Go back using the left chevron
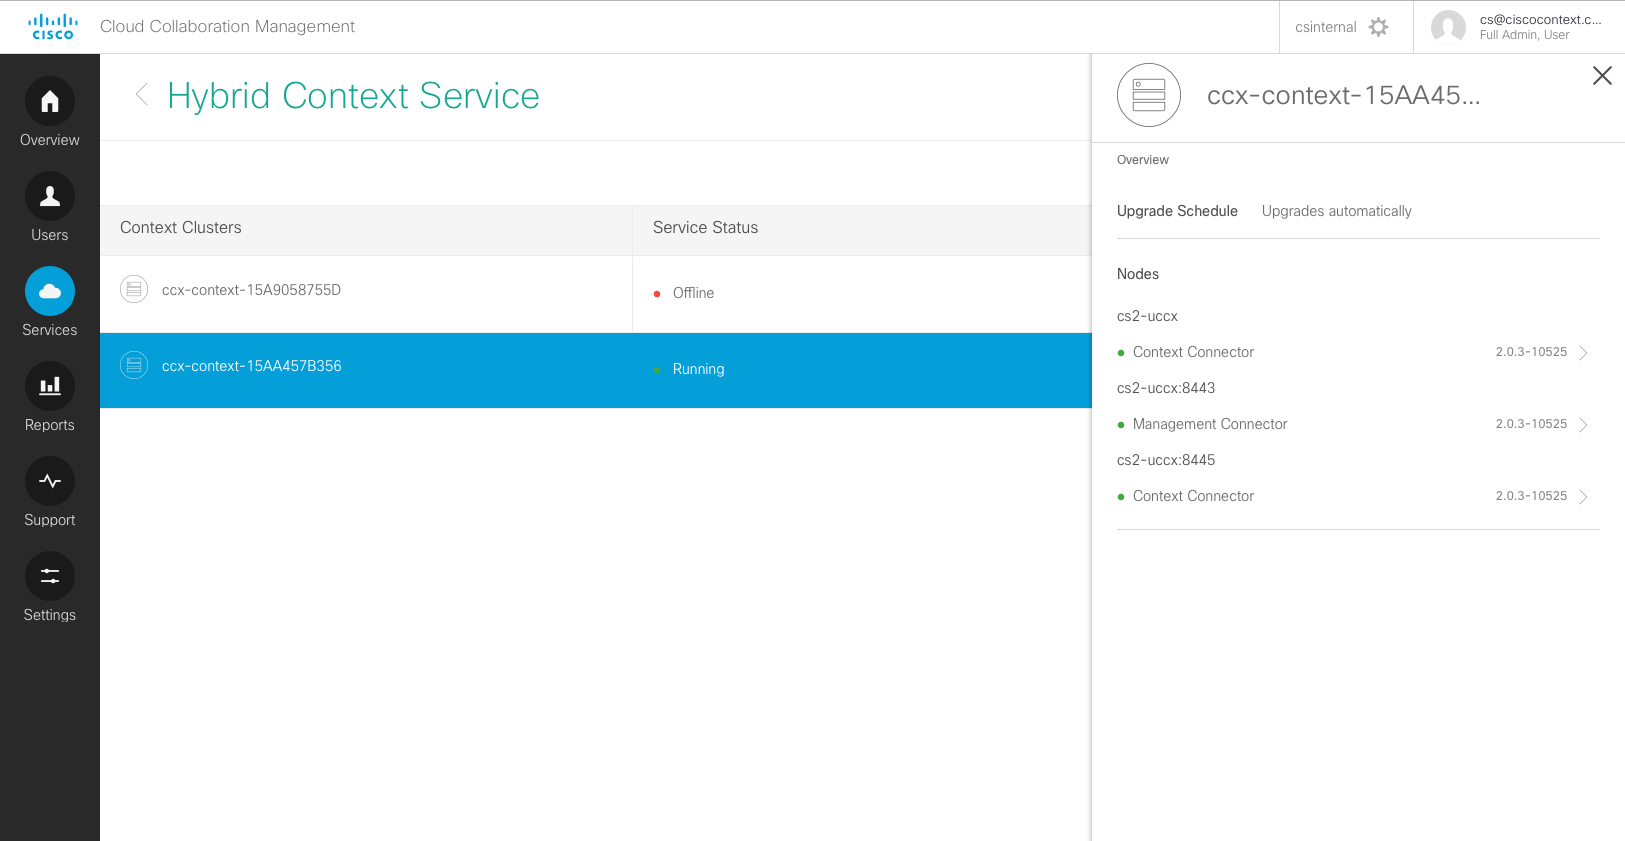 [142, 94]
